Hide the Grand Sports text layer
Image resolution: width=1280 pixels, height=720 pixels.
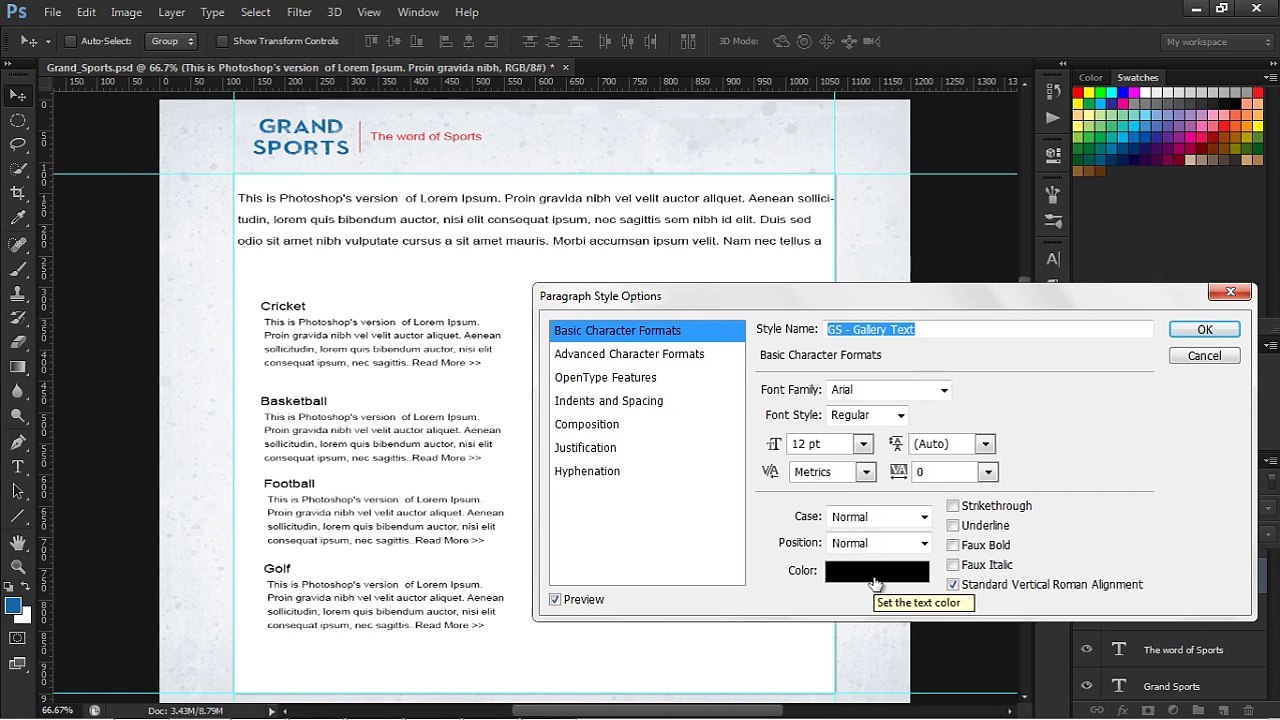tap(1086, 686)
